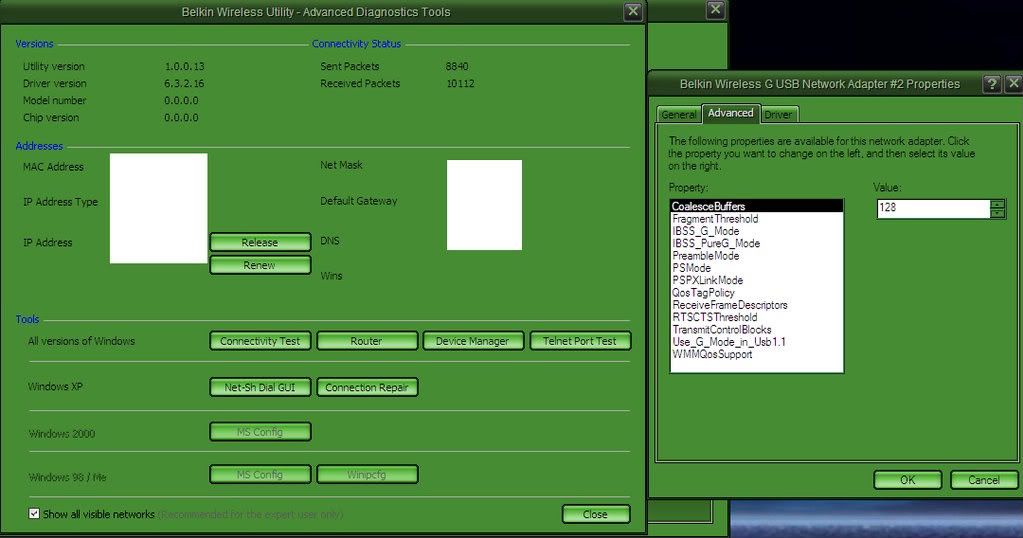Open Net-Sh Dial GUI

[x=260, y=387]
